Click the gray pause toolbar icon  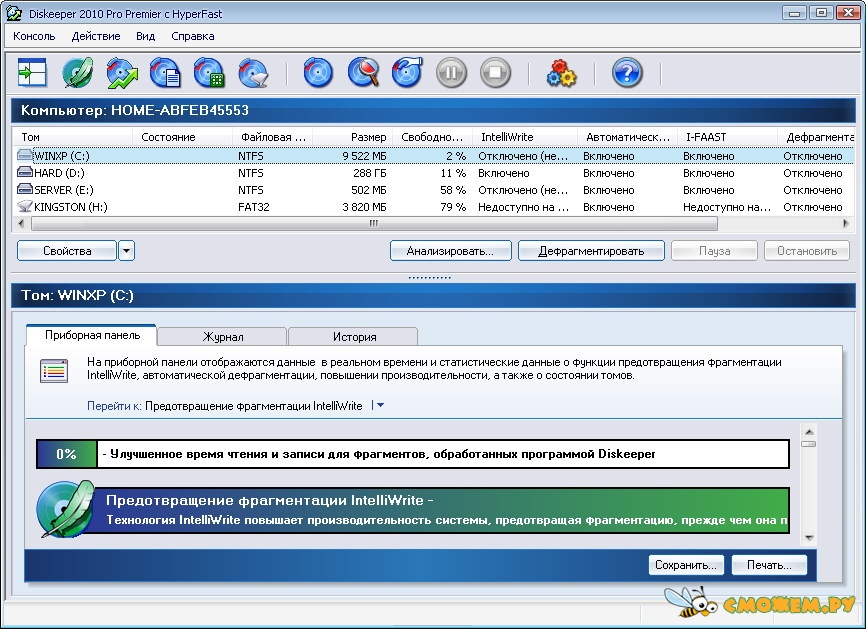(451, 72)
